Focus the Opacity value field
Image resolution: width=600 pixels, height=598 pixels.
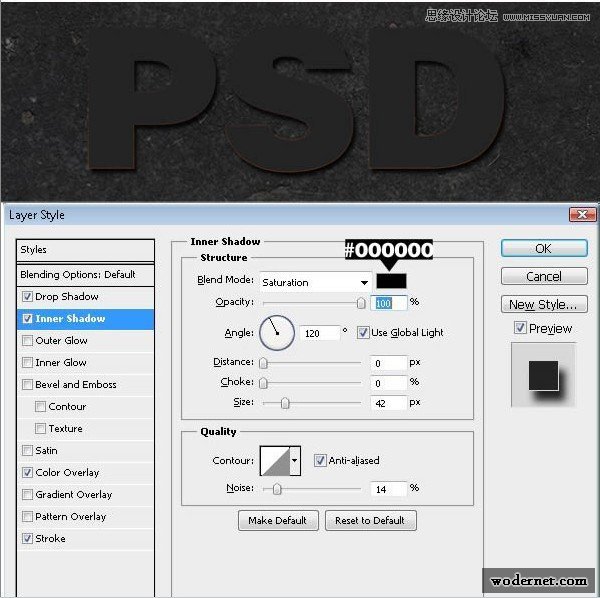point(388,303)
